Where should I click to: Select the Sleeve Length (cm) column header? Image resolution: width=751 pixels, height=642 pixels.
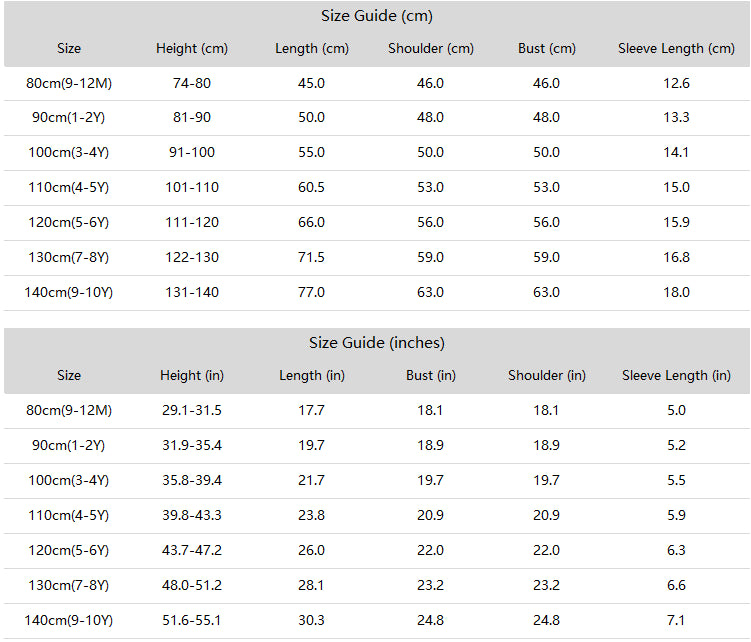coord(676,48)
